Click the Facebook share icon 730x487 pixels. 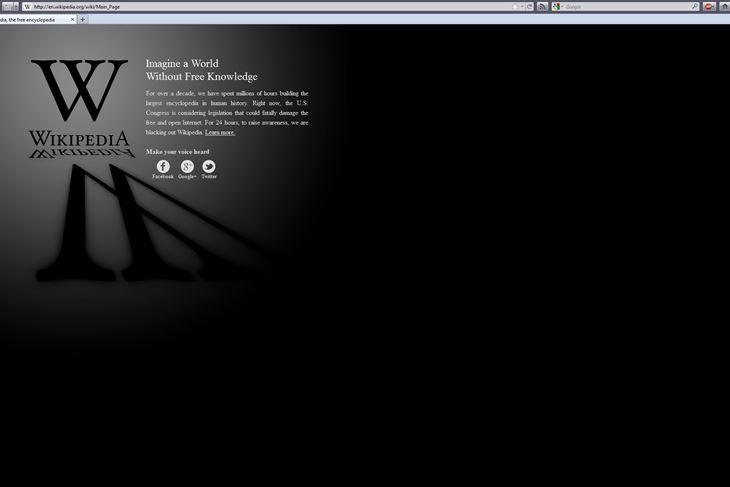163,167
